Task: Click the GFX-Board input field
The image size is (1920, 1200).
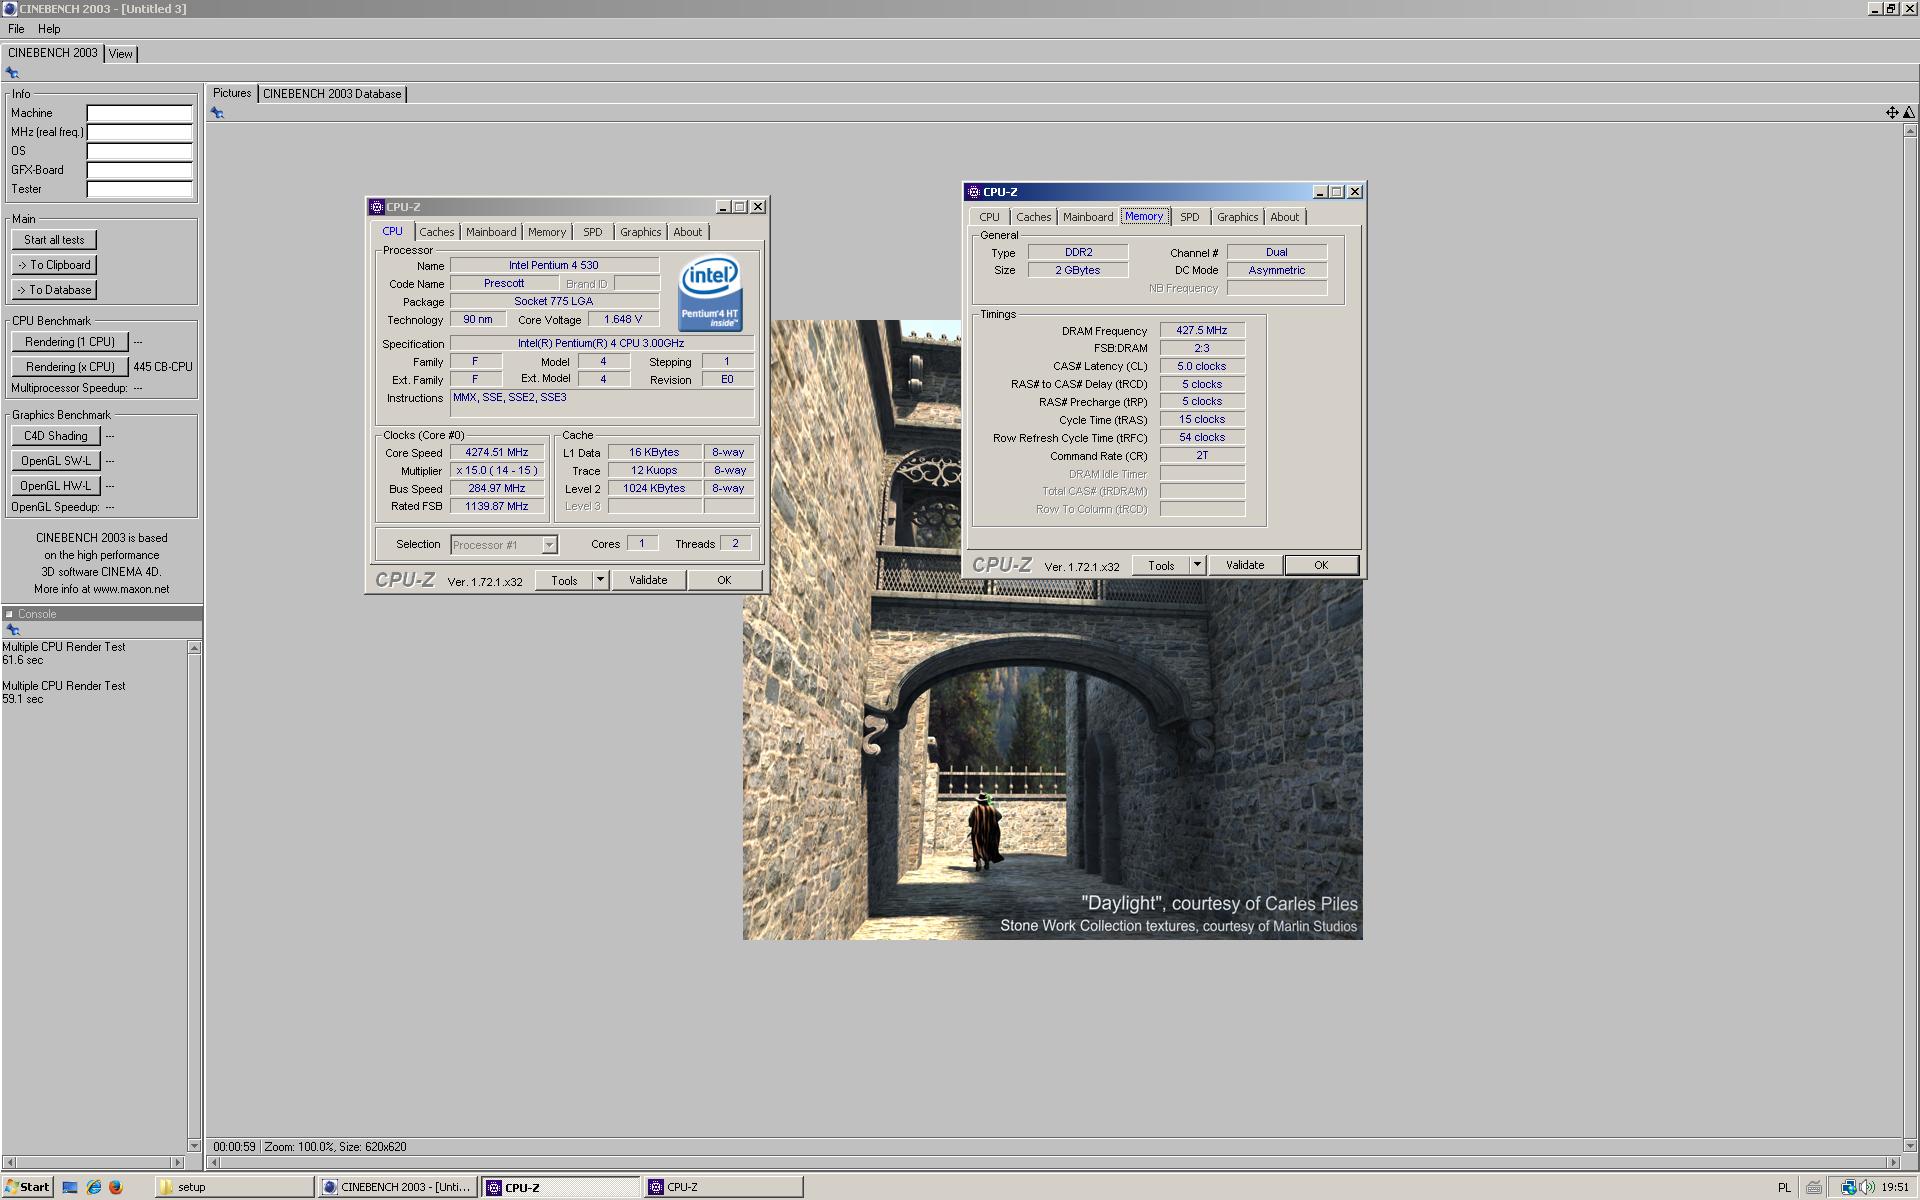Action: click(x=139, y=170)
